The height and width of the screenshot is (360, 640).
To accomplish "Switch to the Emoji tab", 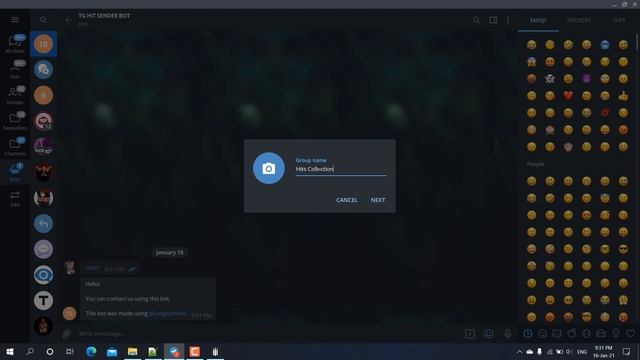I will pyautogui.click(x=538, y=20).
